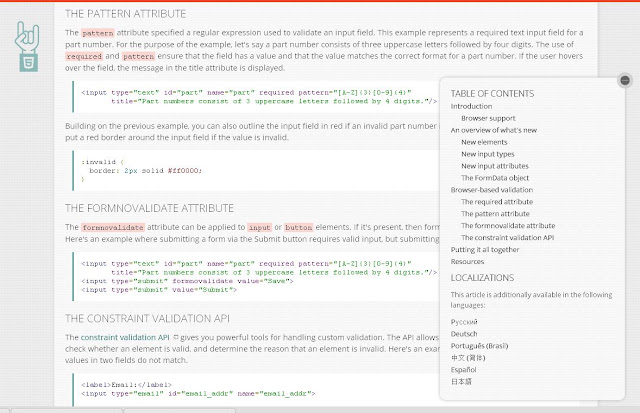
Task: Go to The constraint validation API entry
Action: 507,238
